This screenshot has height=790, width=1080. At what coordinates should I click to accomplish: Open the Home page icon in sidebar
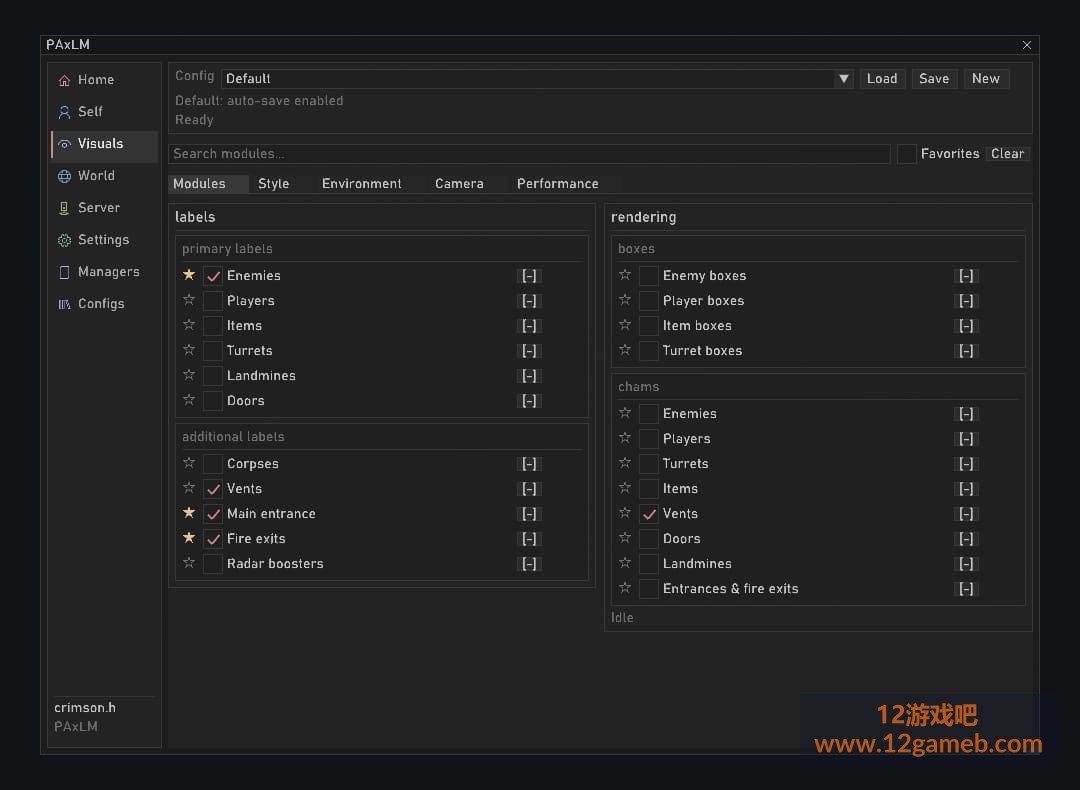pos(64,80)
